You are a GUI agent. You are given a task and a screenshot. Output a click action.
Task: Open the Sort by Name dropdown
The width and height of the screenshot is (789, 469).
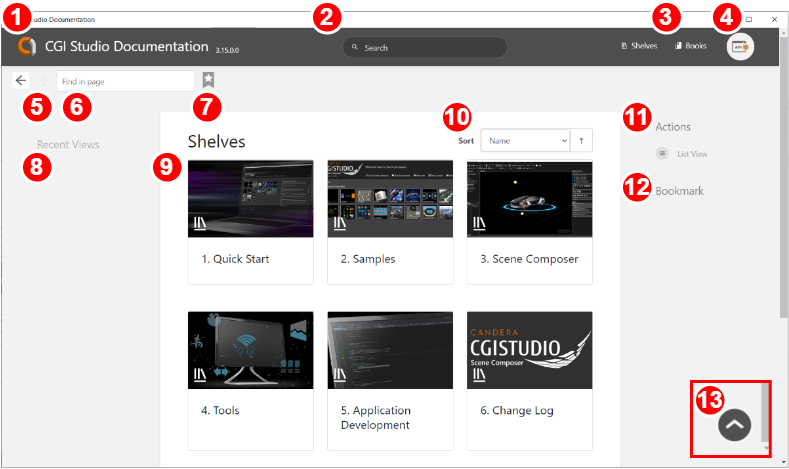pyautogui.click(x=526, y=140)
